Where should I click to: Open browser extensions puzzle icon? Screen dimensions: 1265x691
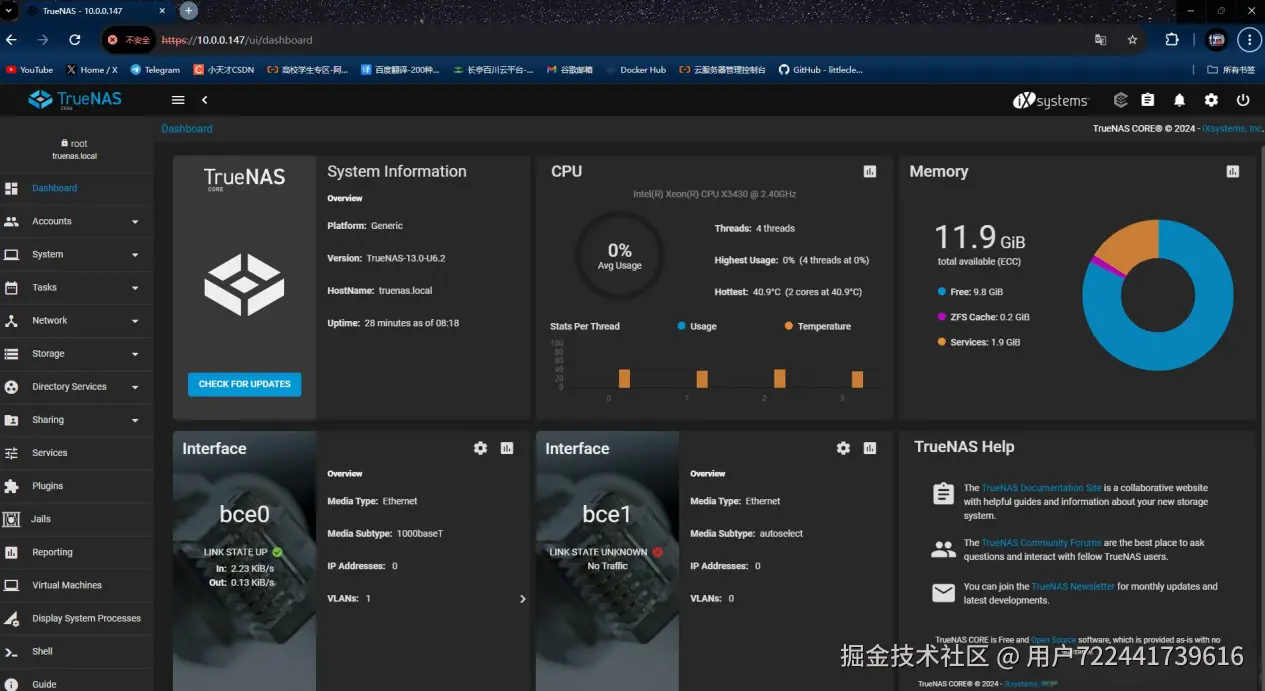[1172, 40]
